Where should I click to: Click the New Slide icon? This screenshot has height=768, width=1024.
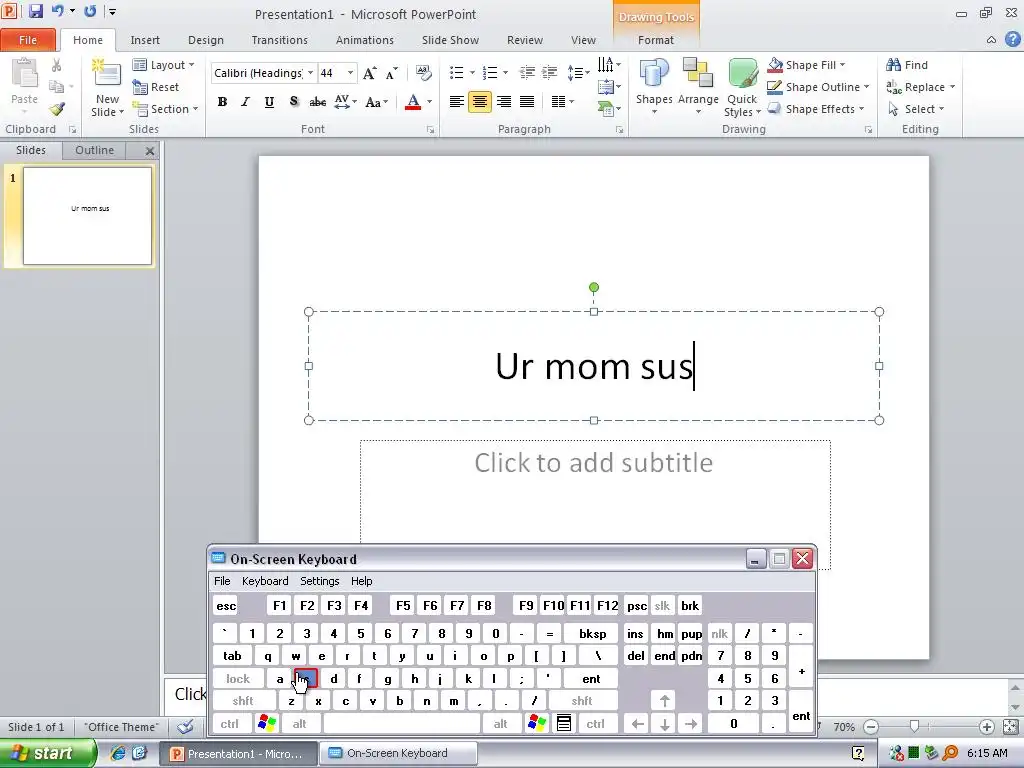107,74
